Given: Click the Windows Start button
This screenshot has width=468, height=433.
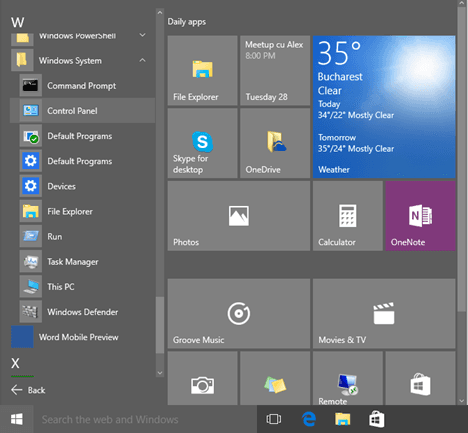Looking at the screenshot, I should [x=17, y=419].
